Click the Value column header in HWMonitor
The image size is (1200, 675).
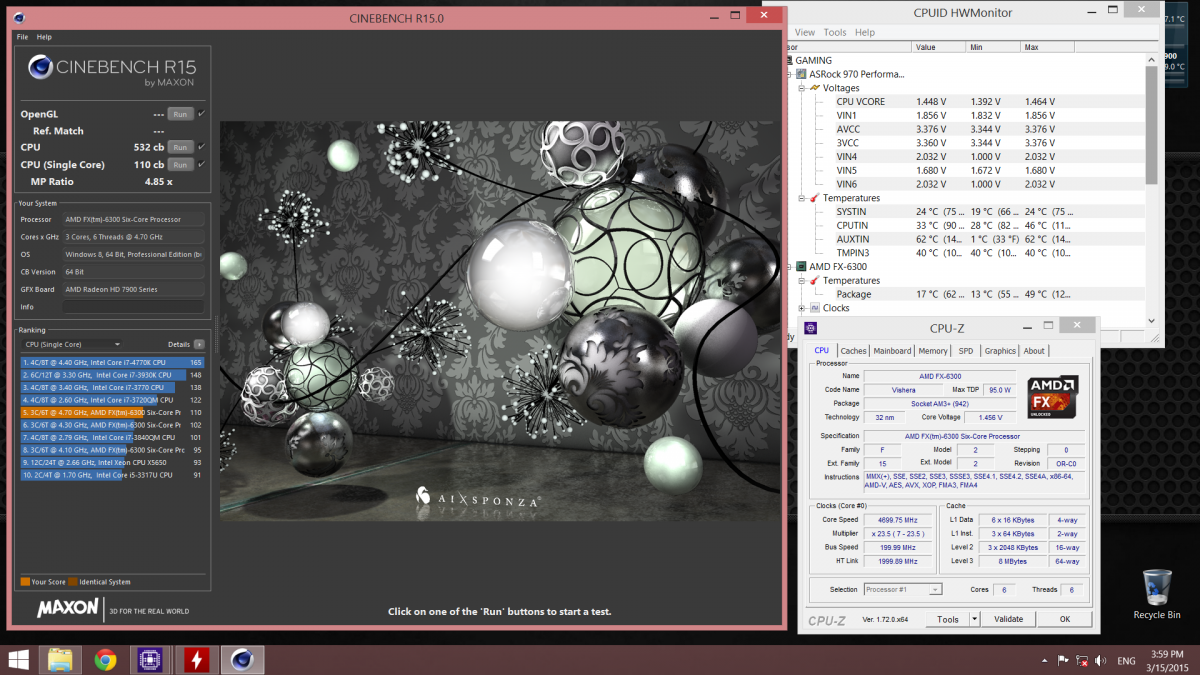tap(938, 47)
